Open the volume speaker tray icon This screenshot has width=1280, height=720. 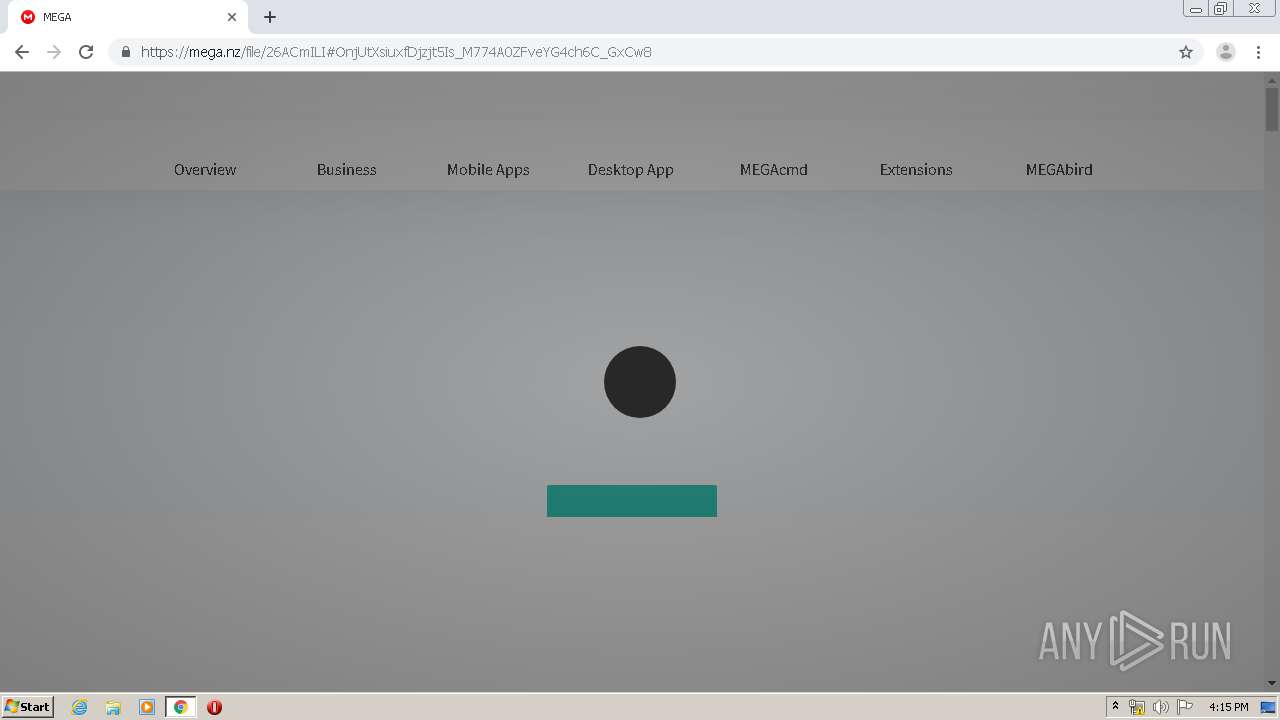(1161, 707)
